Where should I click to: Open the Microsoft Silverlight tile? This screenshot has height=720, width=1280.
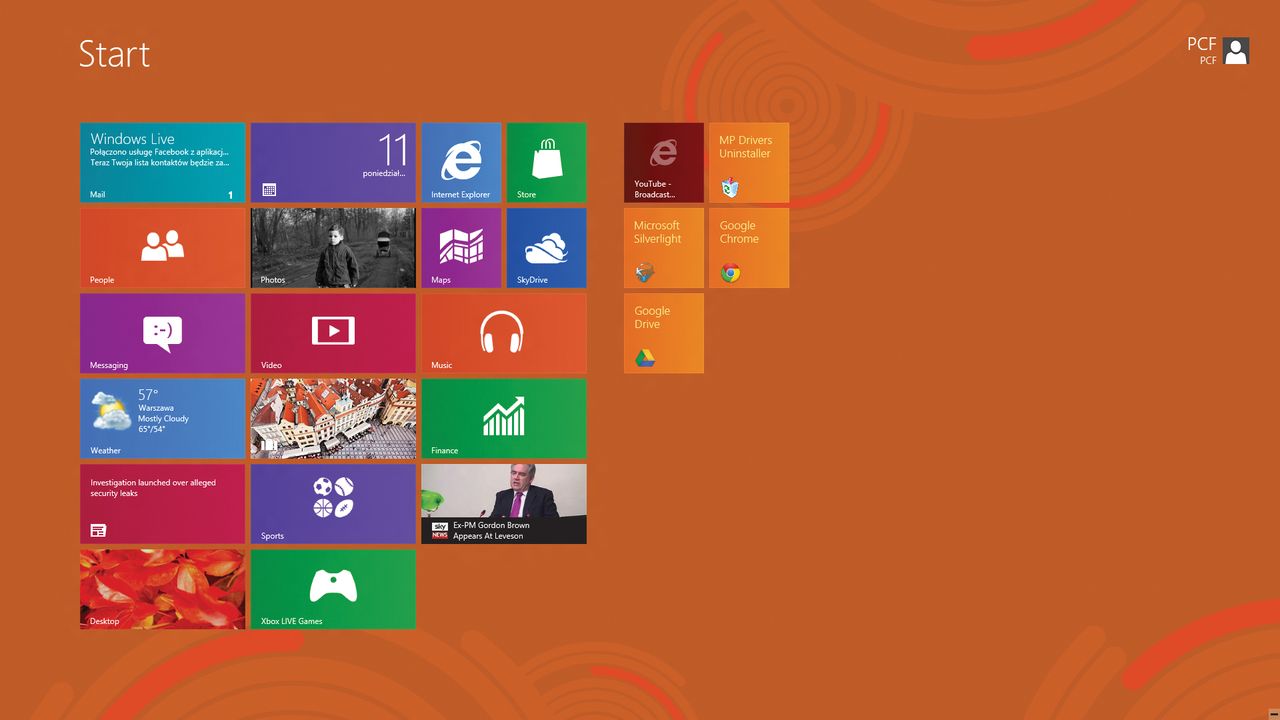click(x=664, y=248)
